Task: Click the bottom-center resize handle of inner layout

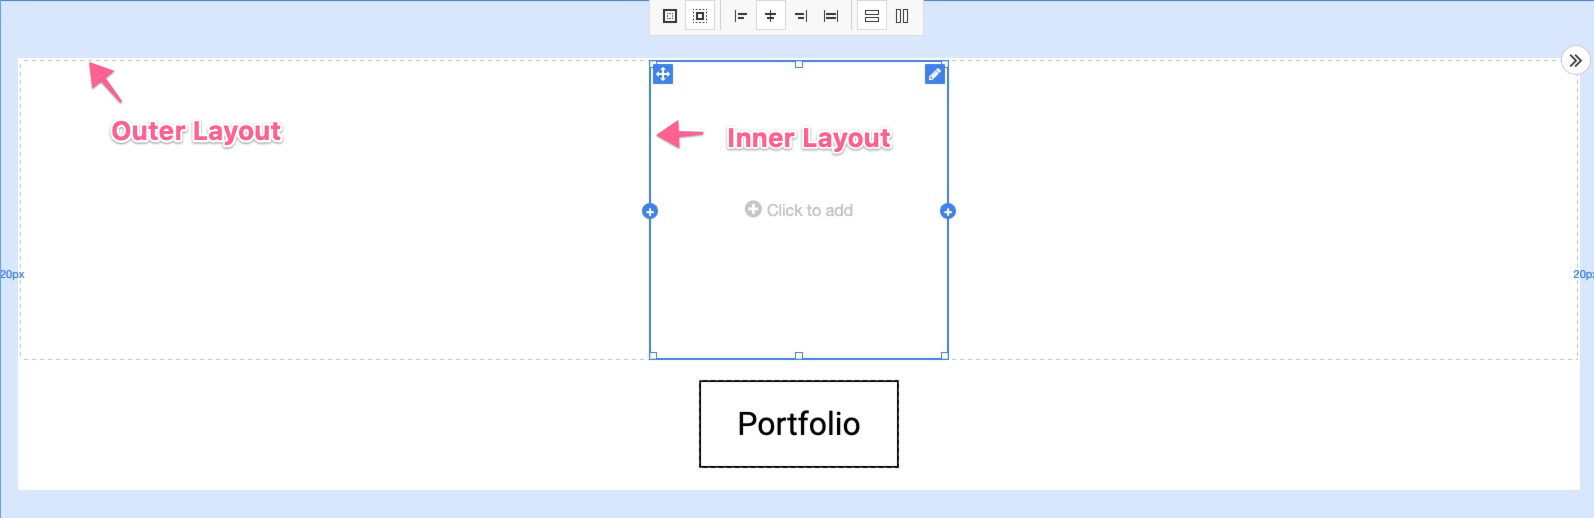Action: (799, 355)
